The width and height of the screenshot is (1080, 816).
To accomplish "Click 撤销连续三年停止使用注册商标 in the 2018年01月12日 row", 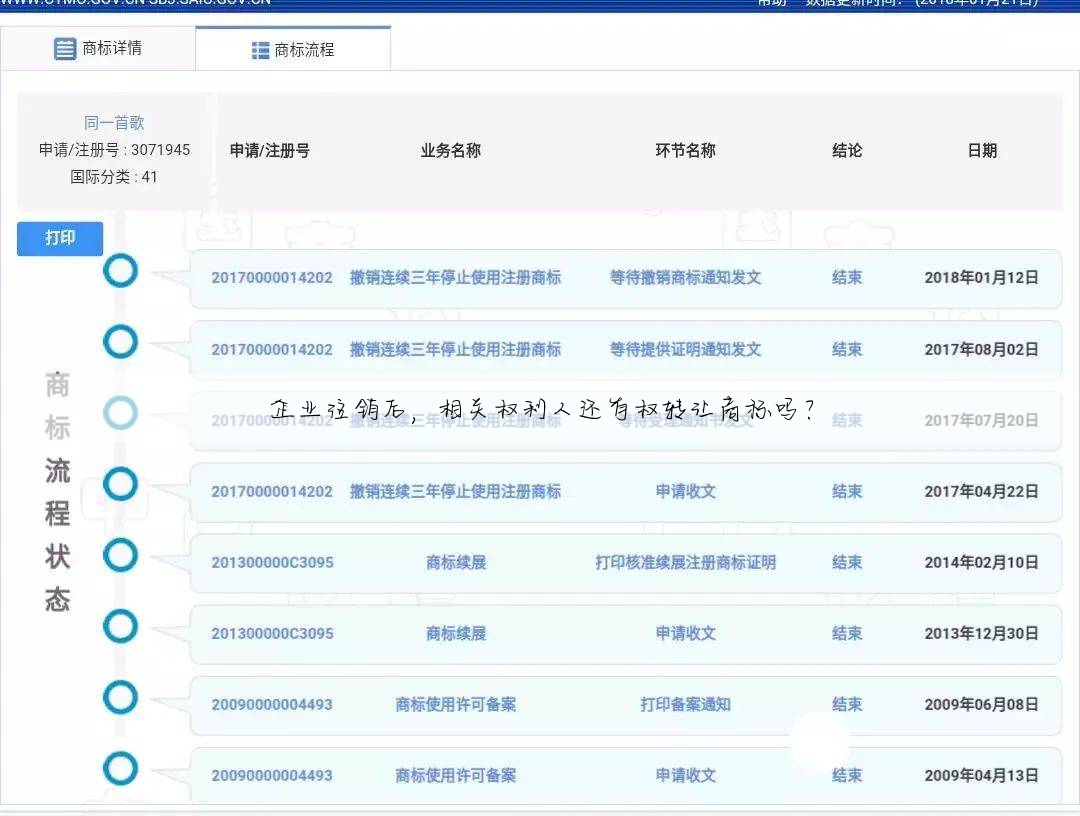I will [x=455, y=278].
